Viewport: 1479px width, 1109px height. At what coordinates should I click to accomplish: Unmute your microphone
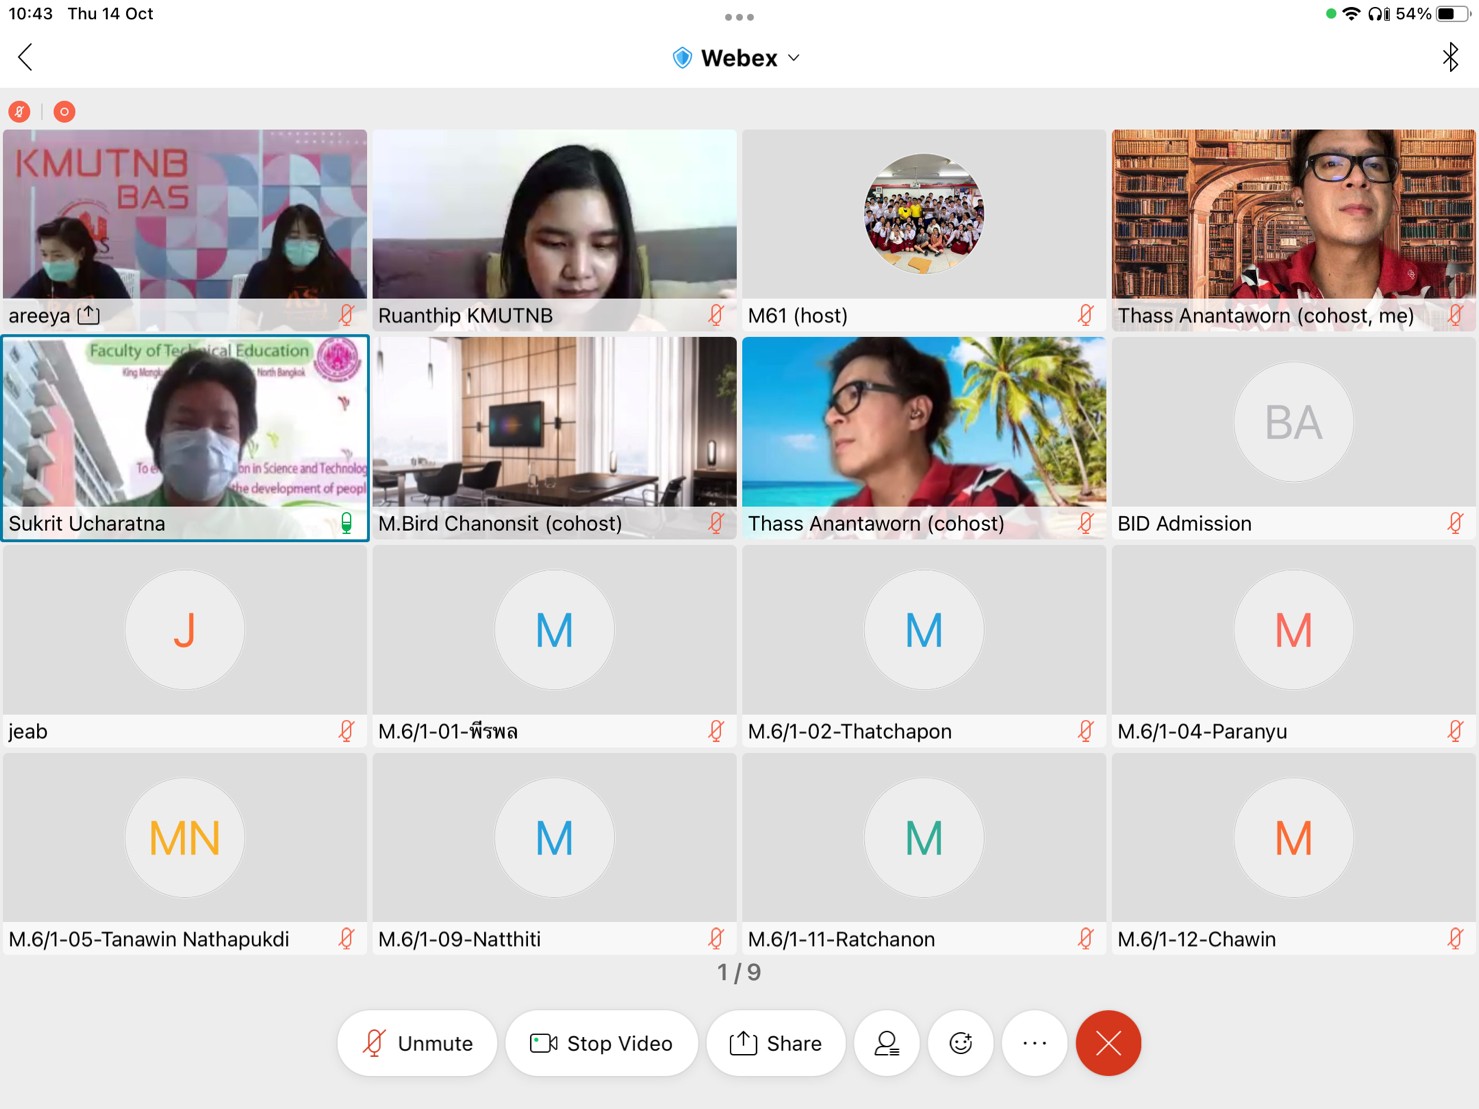(x=417, y=1043)
